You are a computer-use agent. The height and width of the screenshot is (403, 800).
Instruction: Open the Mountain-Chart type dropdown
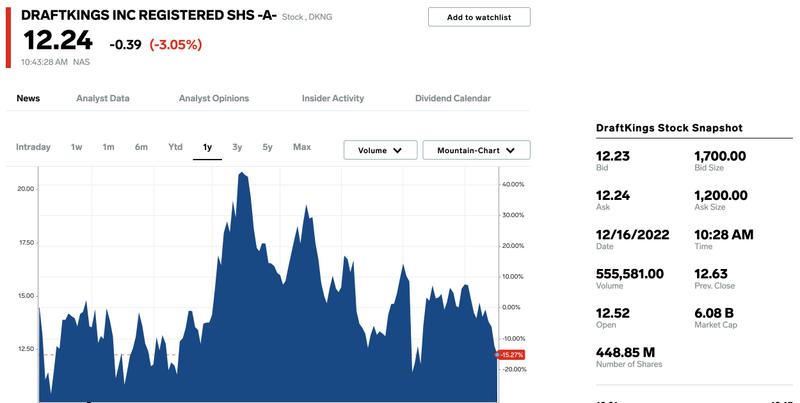coord(477,150)
